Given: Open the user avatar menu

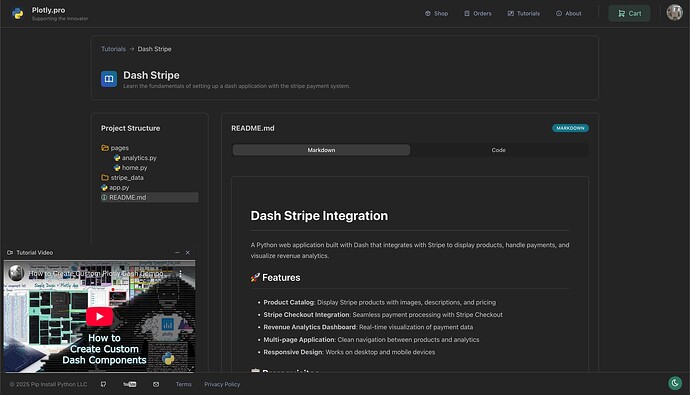Looking at the screenshot, I should pos(674,13).
